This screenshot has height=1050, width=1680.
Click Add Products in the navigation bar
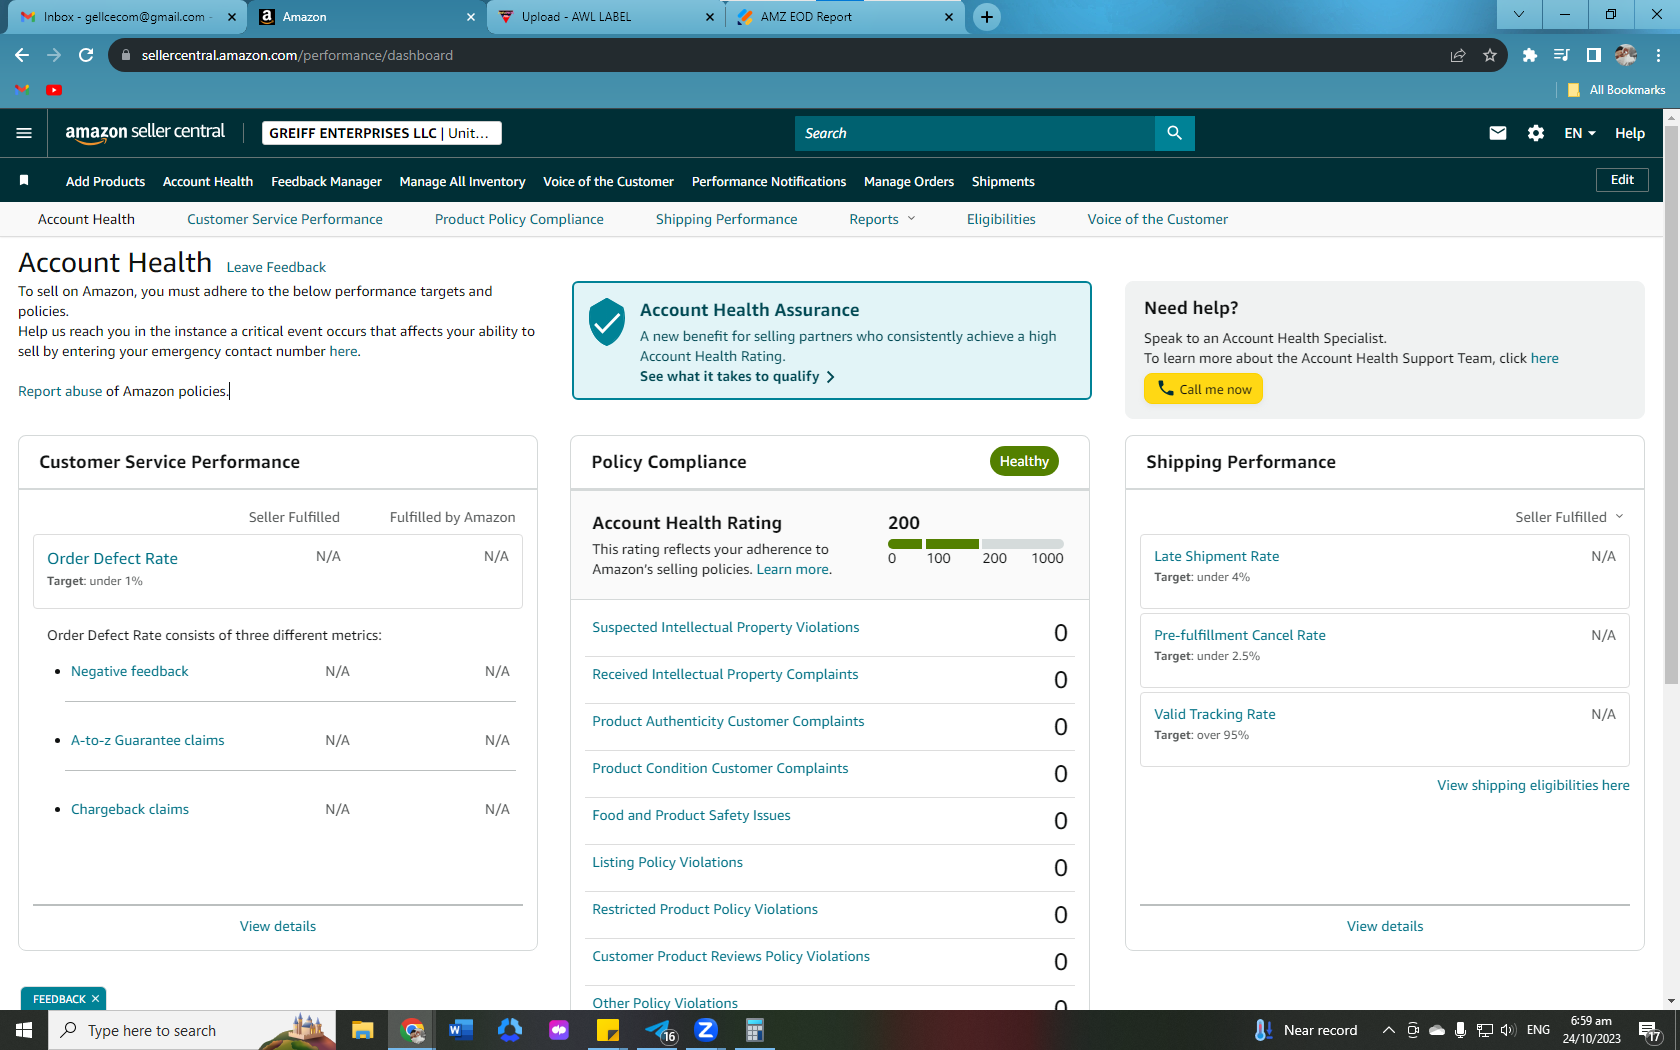click(105, 181)
